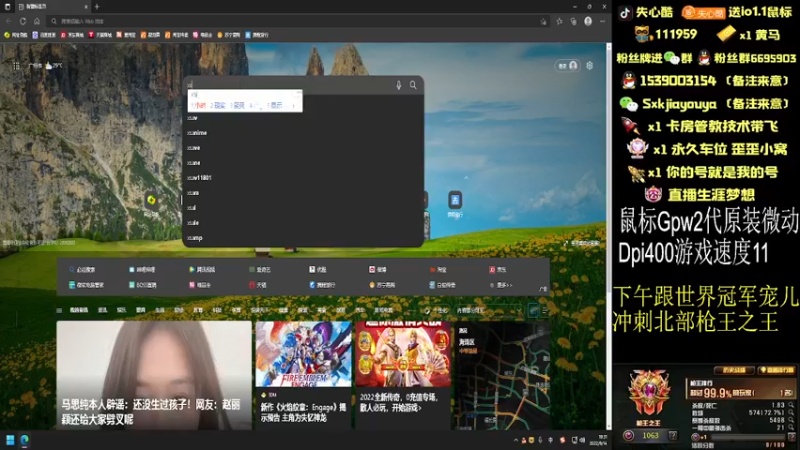Open the Fire Emblem Engage news card
The image size is (800, 450).
(304, 375)
